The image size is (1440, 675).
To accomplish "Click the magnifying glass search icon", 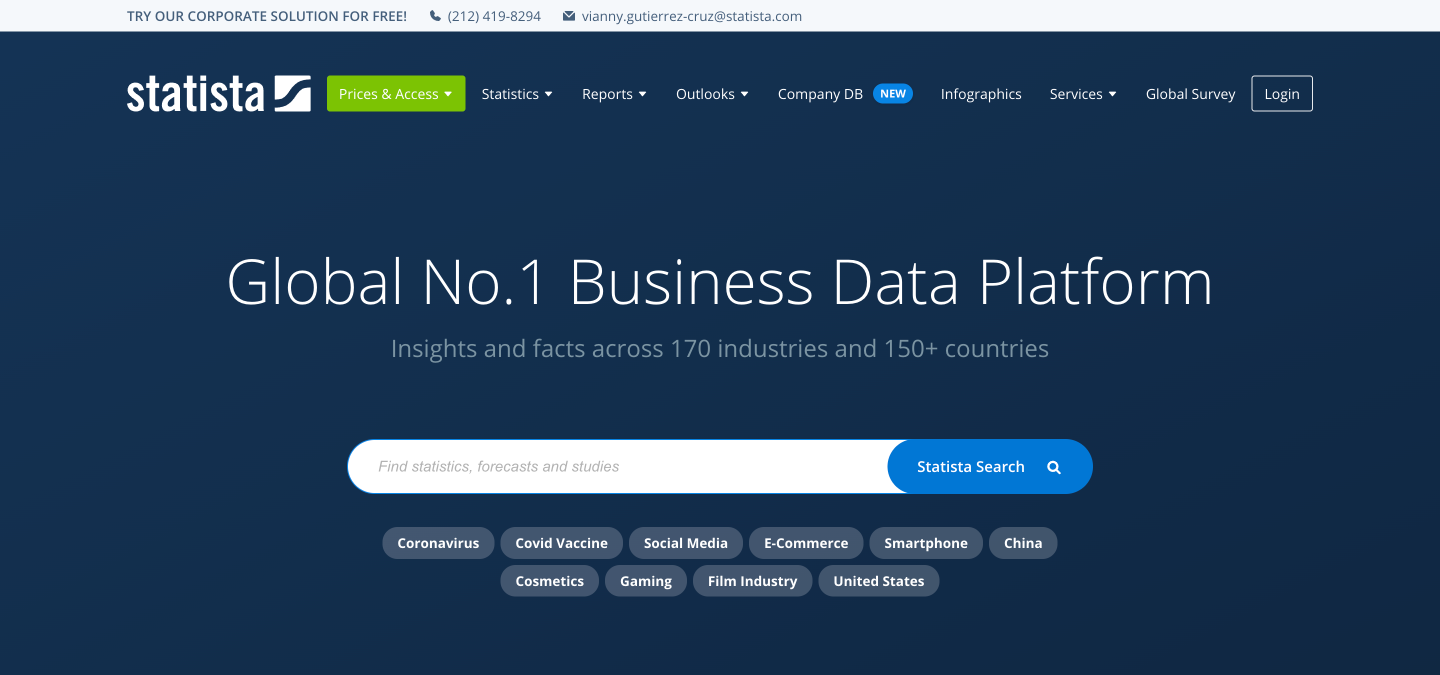I will pos(1054,467).
